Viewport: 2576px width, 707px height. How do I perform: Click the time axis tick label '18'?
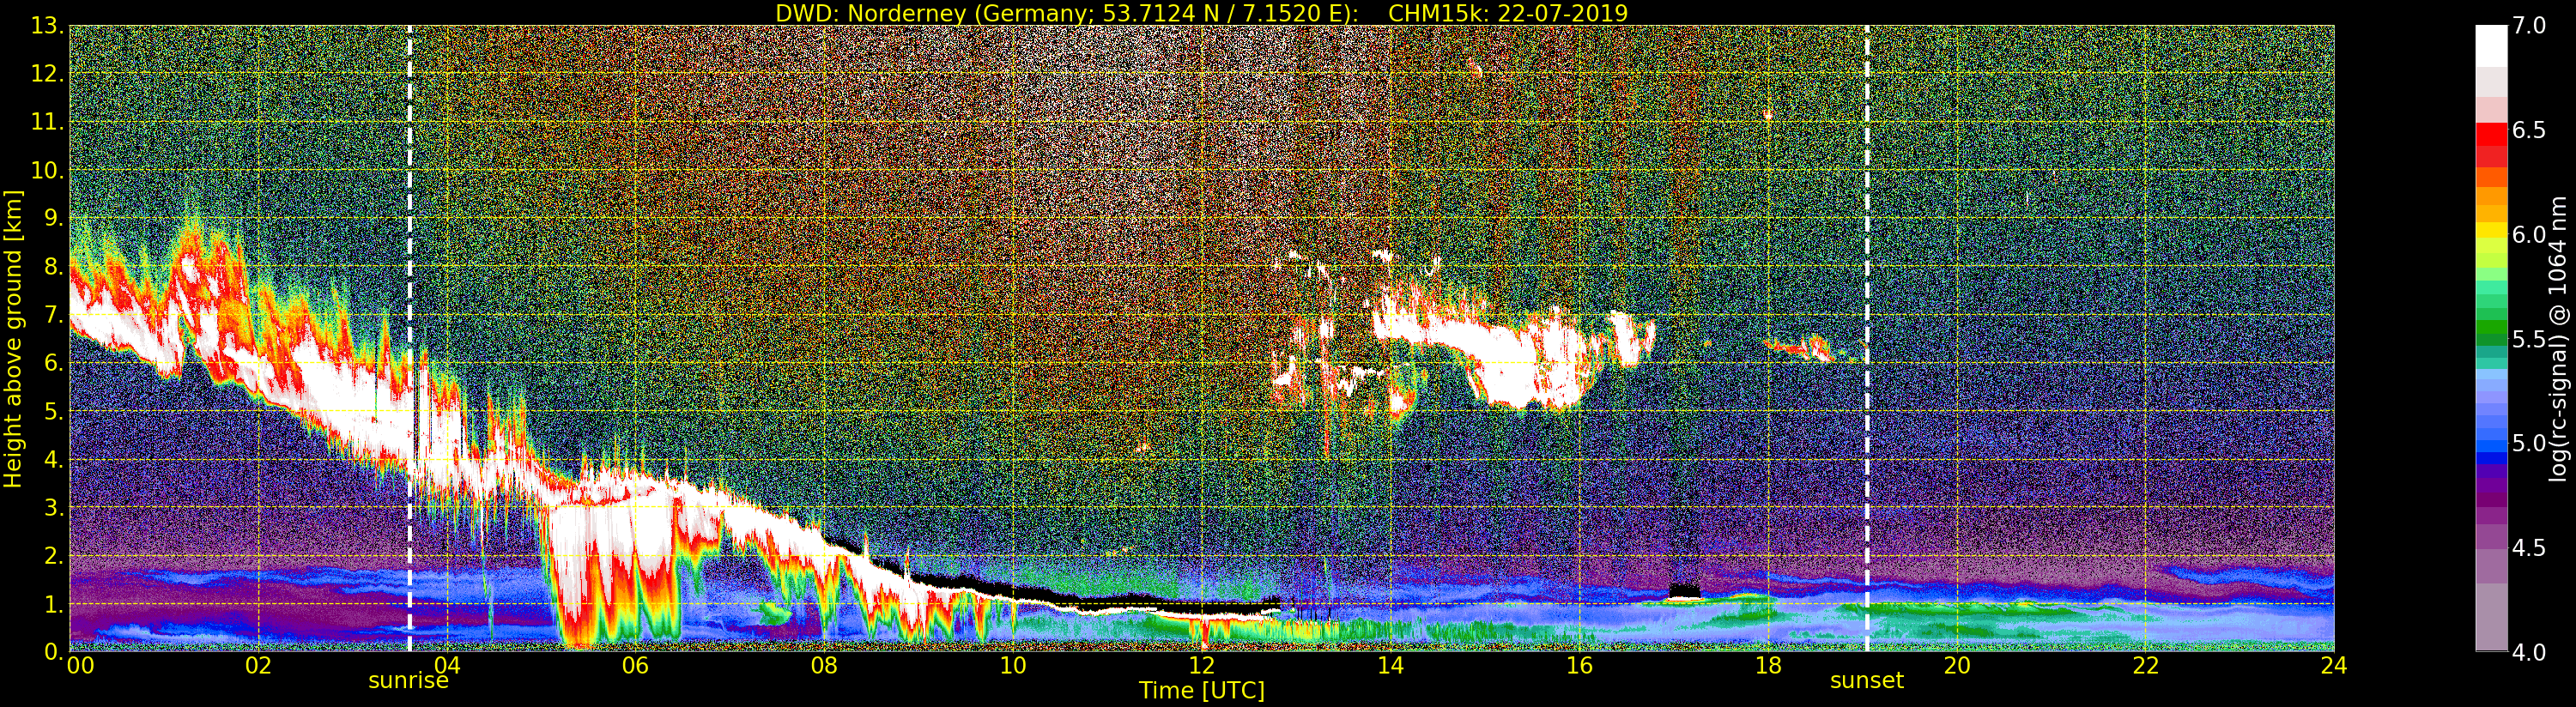(x=1768, y=666)
